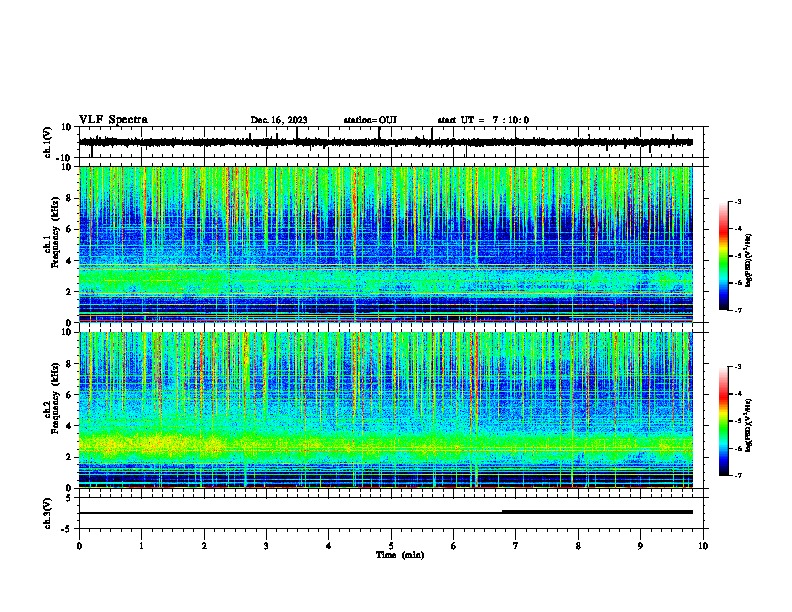Click the ch.1 waveform trace panel
This screenshot has width=792, height=612.
[391, 142]
